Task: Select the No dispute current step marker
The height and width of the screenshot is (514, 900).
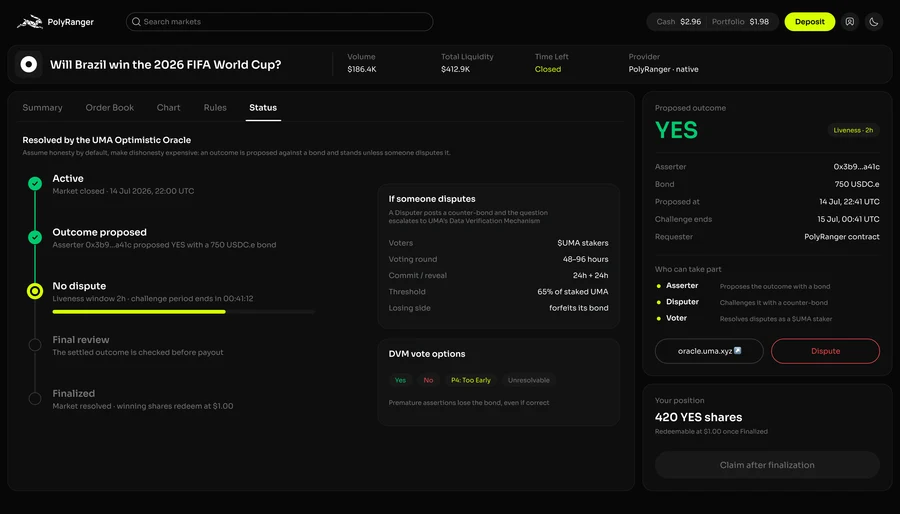Action: (35, 291)
